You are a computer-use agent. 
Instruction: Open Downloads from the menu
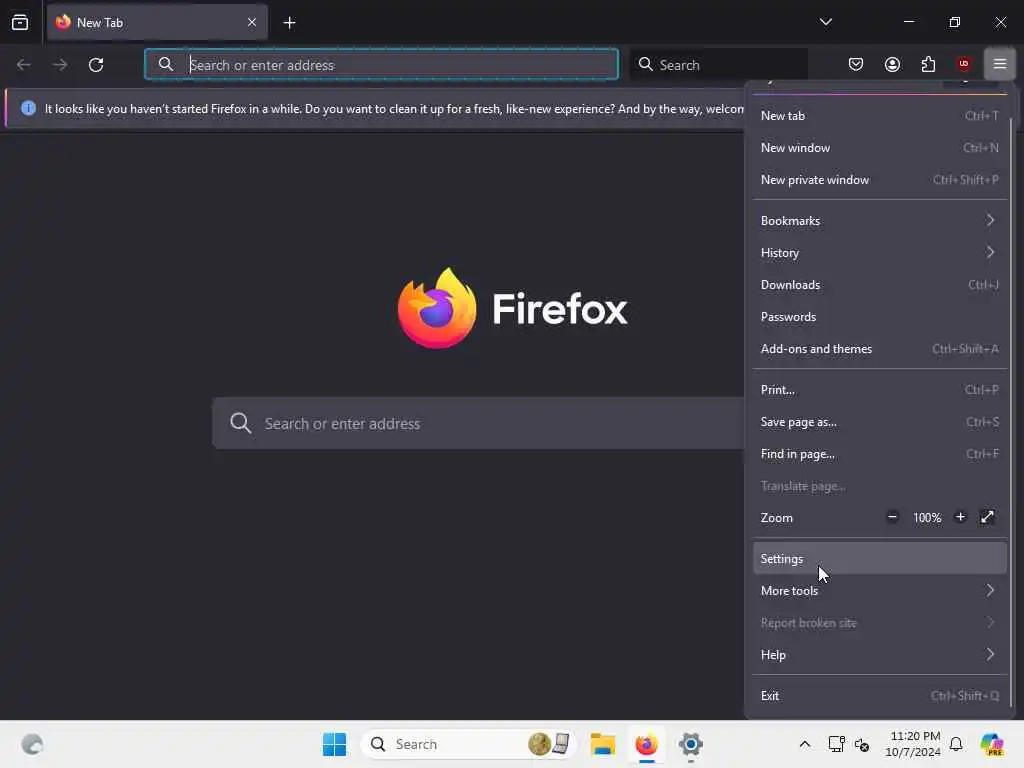[879, 285]
